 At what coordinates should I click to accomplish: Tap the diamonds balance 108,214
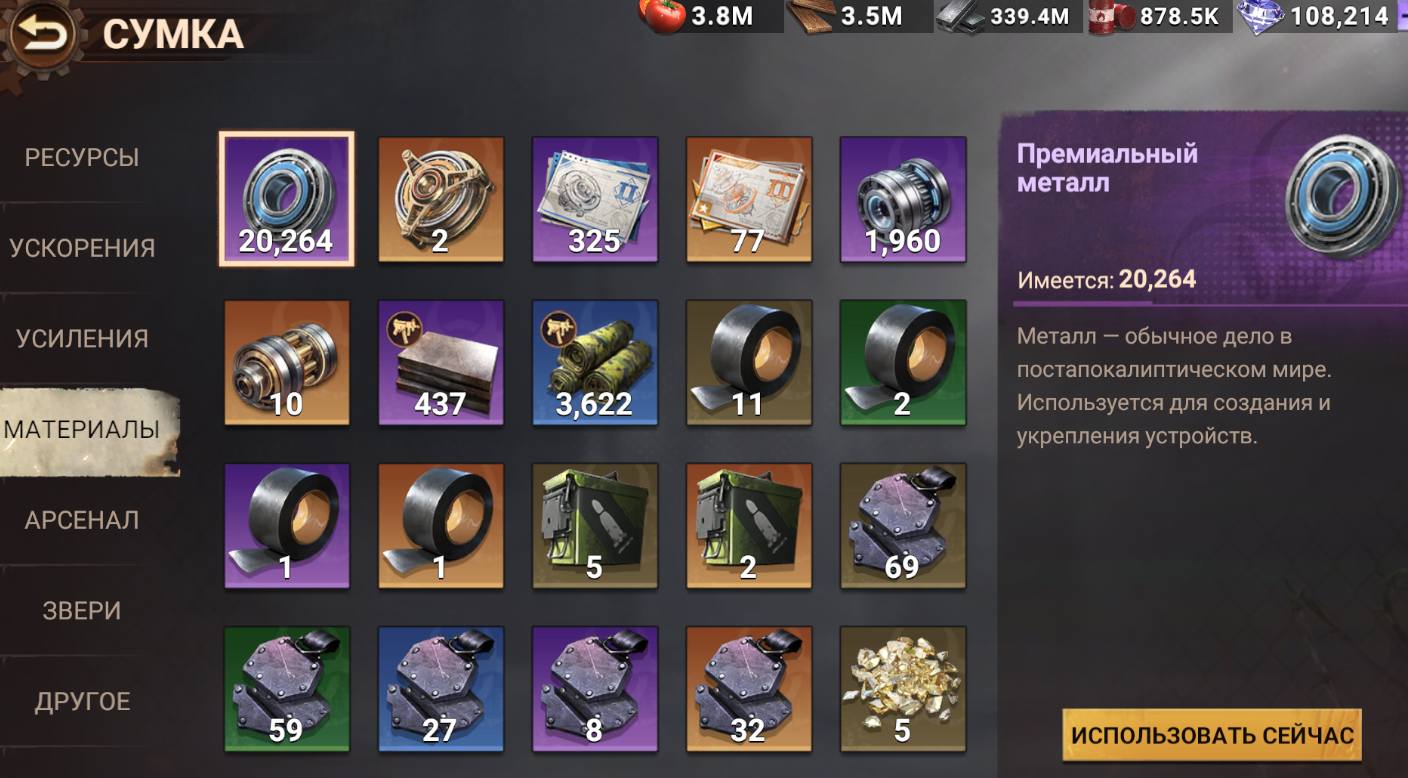[1315, 15]
